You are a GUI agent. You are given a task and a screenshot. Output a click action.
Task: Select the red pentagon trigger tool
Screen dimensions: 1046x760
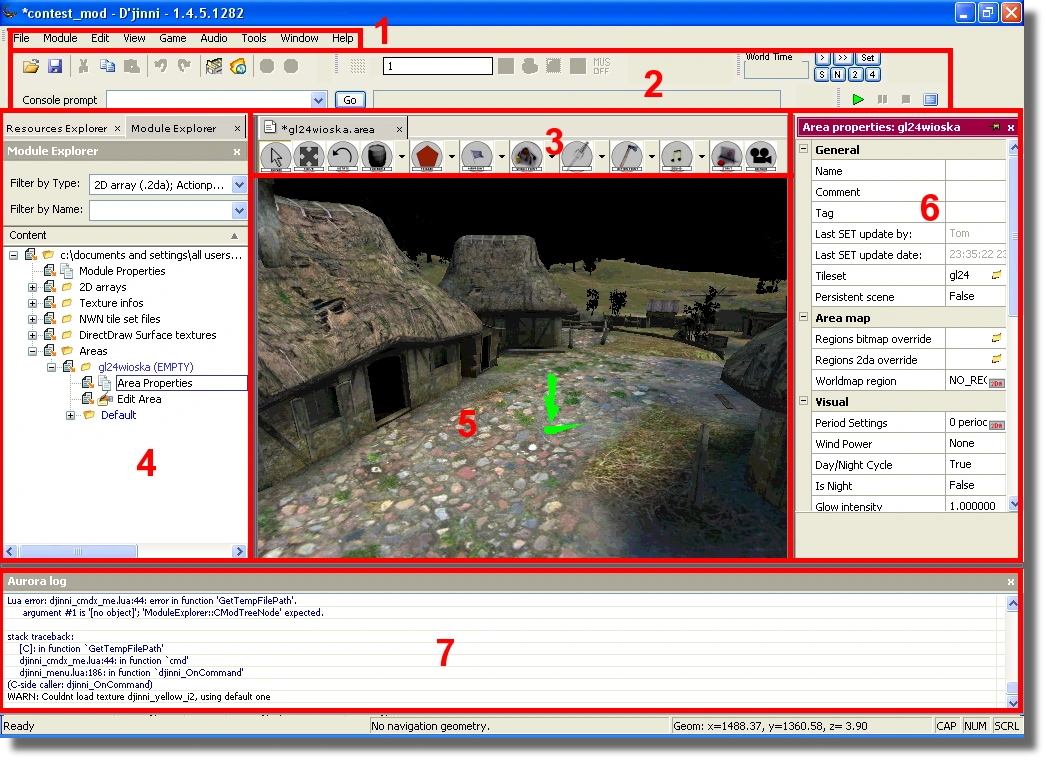tap(427, 157)
